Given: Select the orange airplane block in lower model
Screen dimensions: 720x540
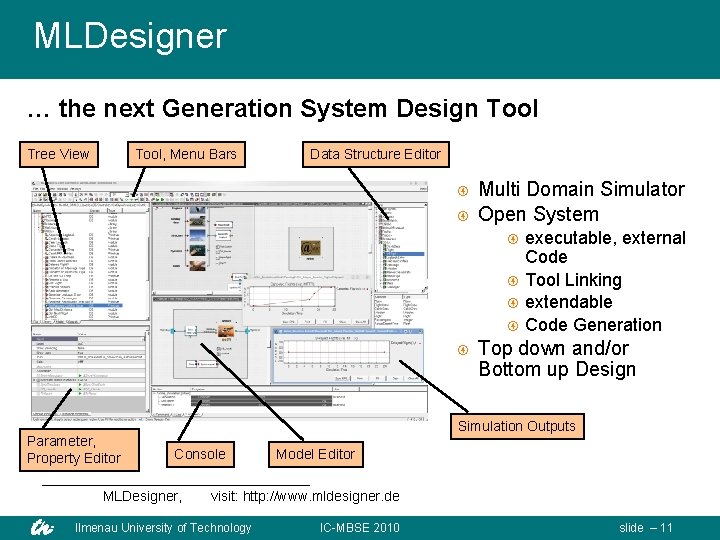Looking at the screenshot, I should point(225,331).
